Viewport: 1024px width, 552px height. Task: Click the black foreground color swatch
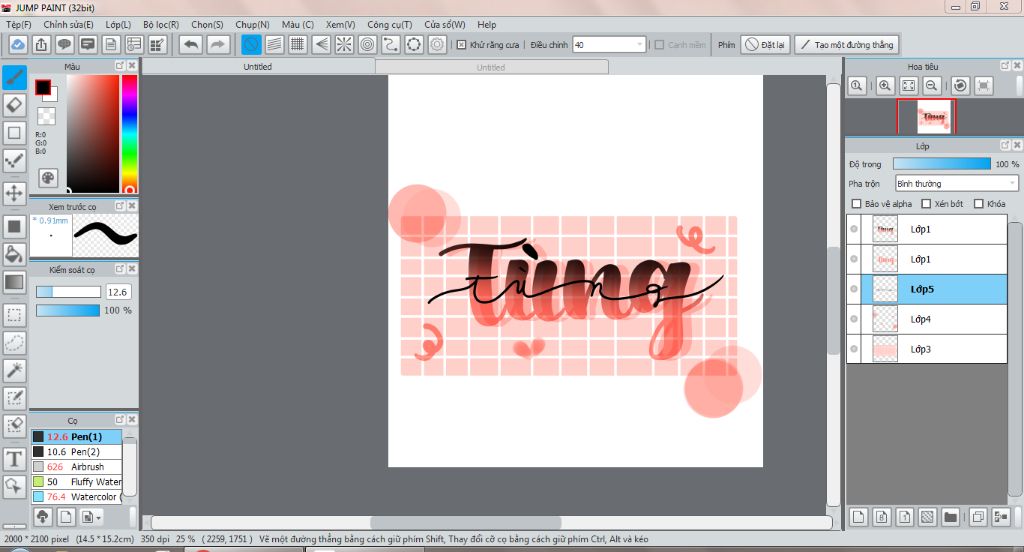pos(43,87)
